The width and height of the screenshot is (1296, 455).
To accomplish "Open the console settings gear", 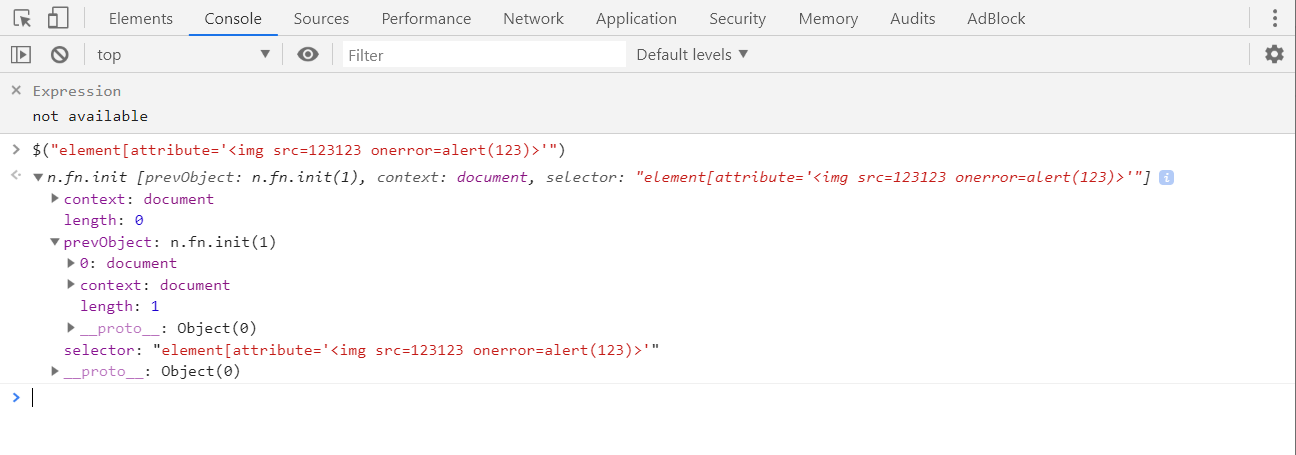I will tap(1274, 55).
